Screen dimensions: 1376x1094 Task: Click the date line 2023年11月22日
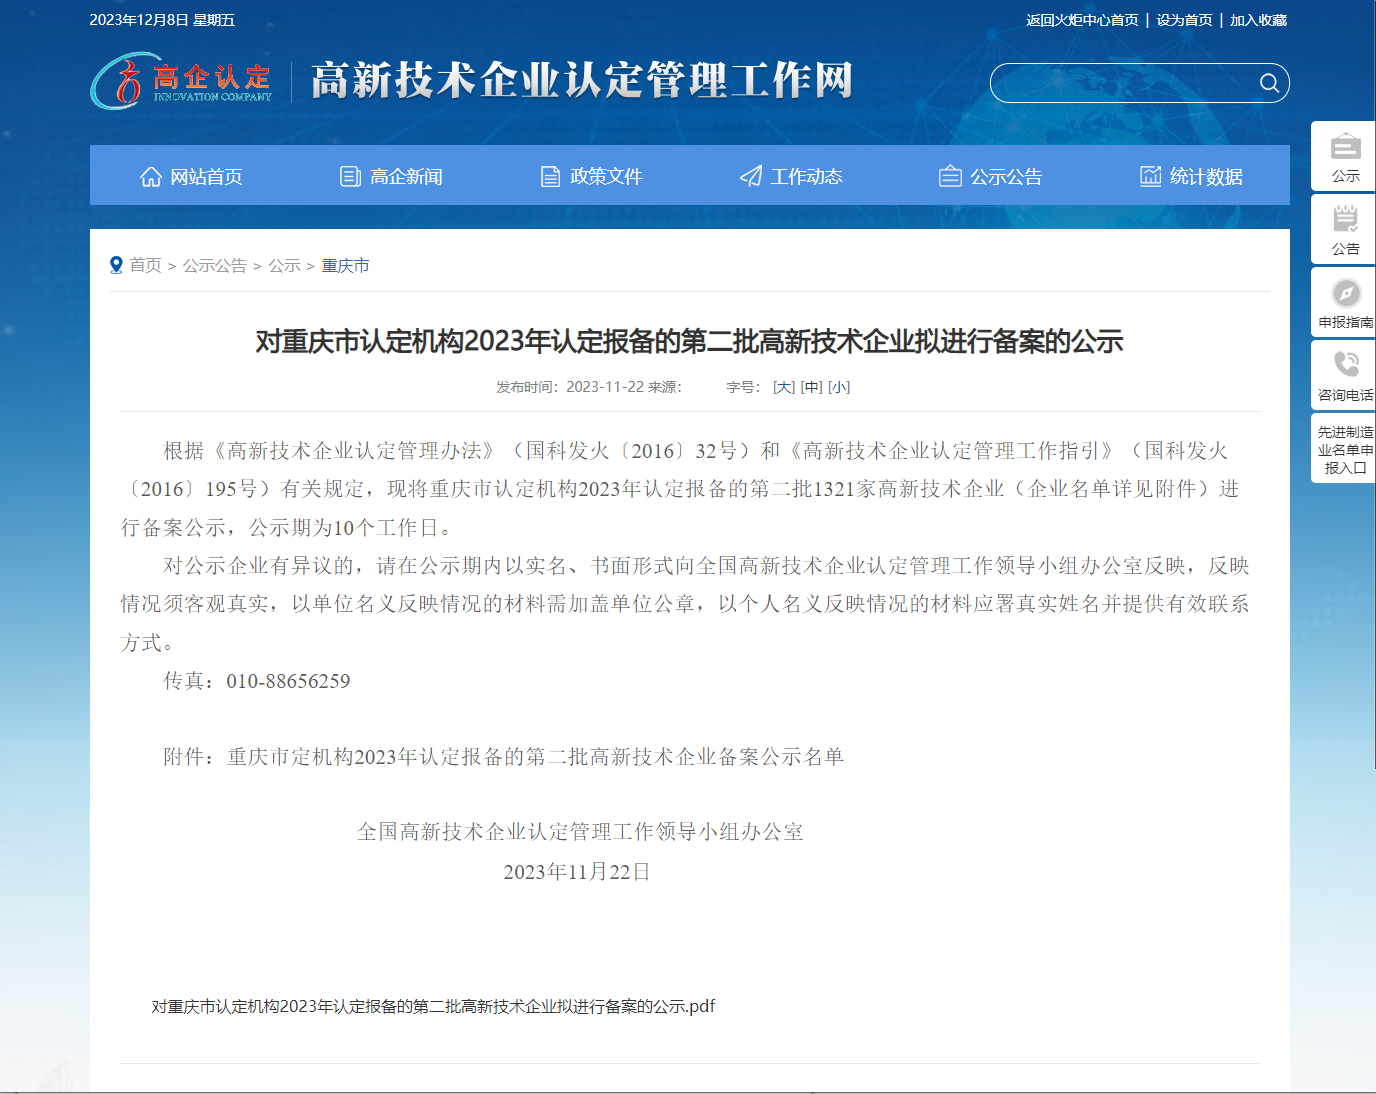pyautogui.click(x=577, y=872)
